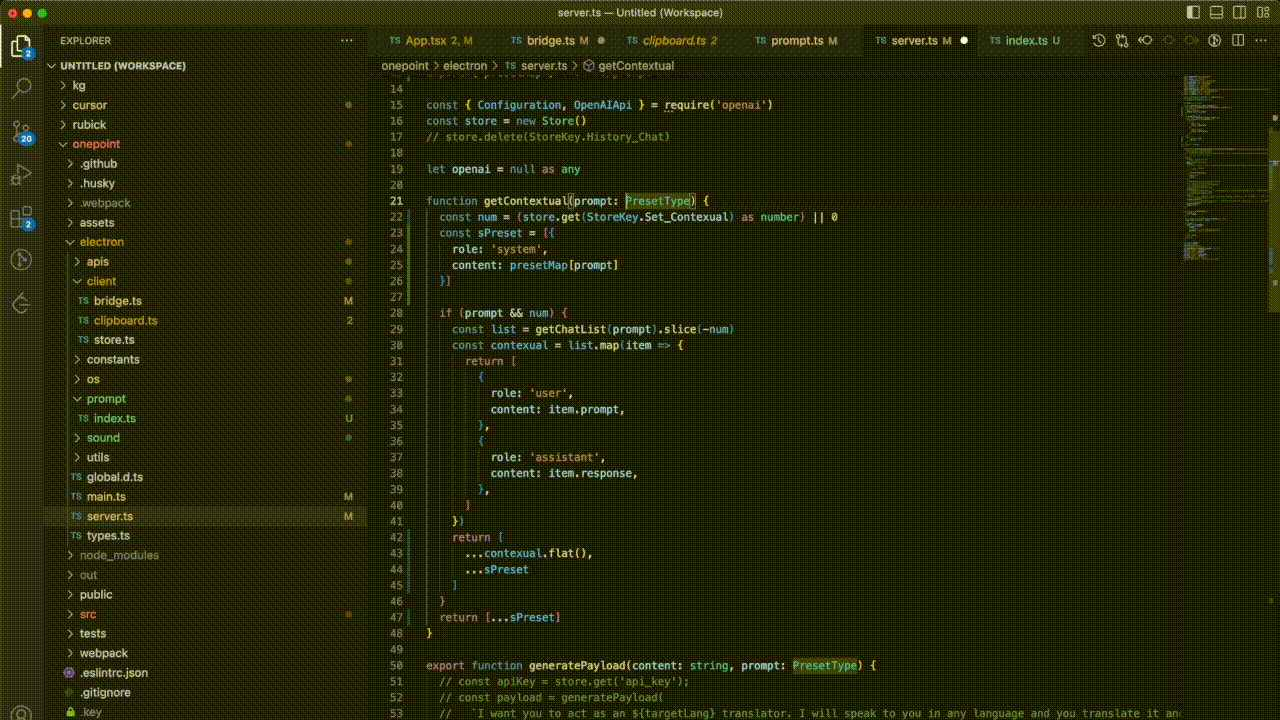Switch to the clipboard.ts tab
The height and width of the screenshot is (720, 1280).
(x=673, y=41)
